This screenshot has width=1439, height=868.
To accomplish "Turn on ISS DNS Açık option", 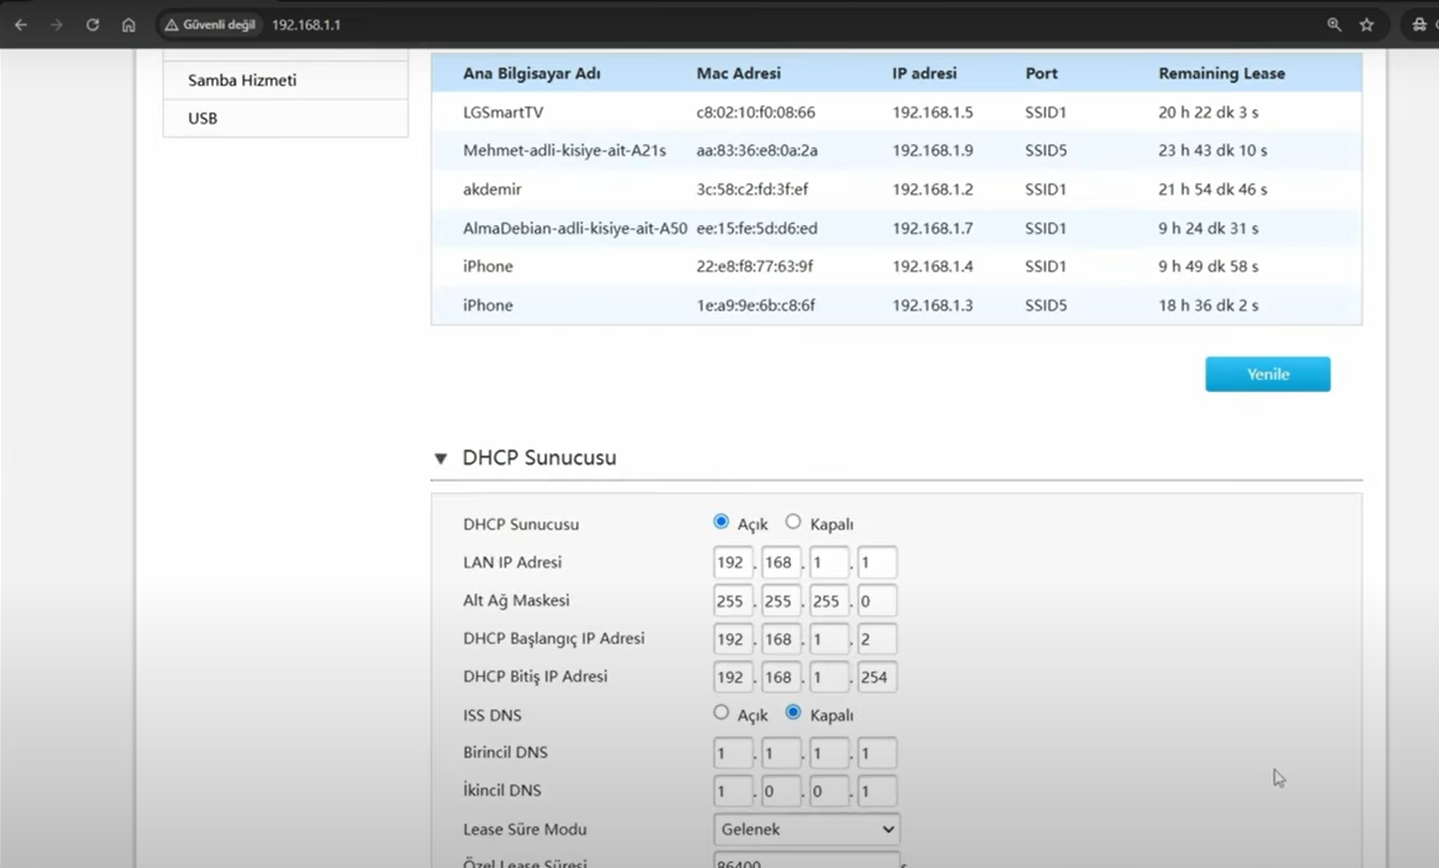I will click(x=721, y=713).
